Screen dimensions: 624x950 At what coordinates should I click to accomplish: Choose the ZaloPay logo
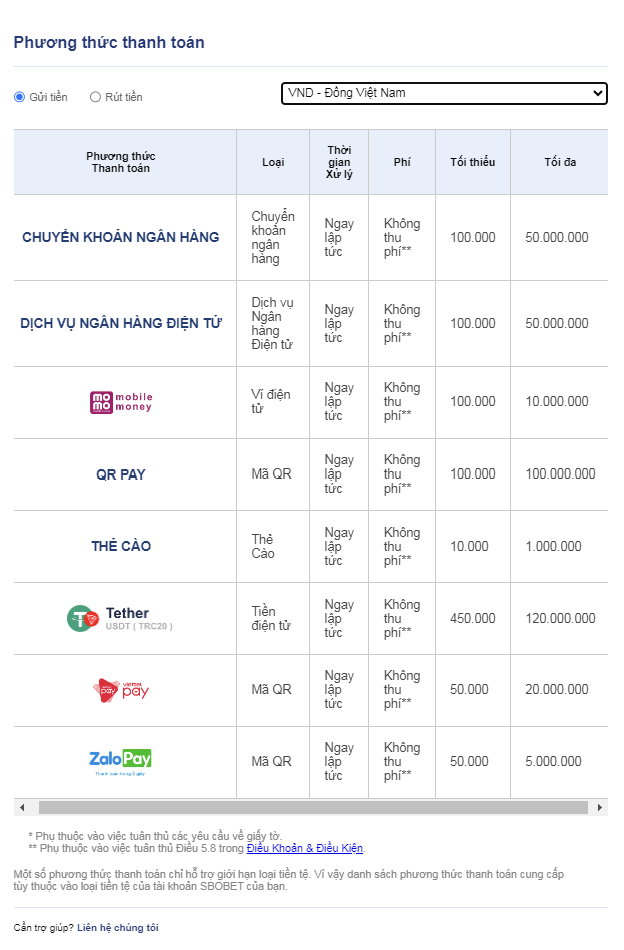click(x=121, y=762)
